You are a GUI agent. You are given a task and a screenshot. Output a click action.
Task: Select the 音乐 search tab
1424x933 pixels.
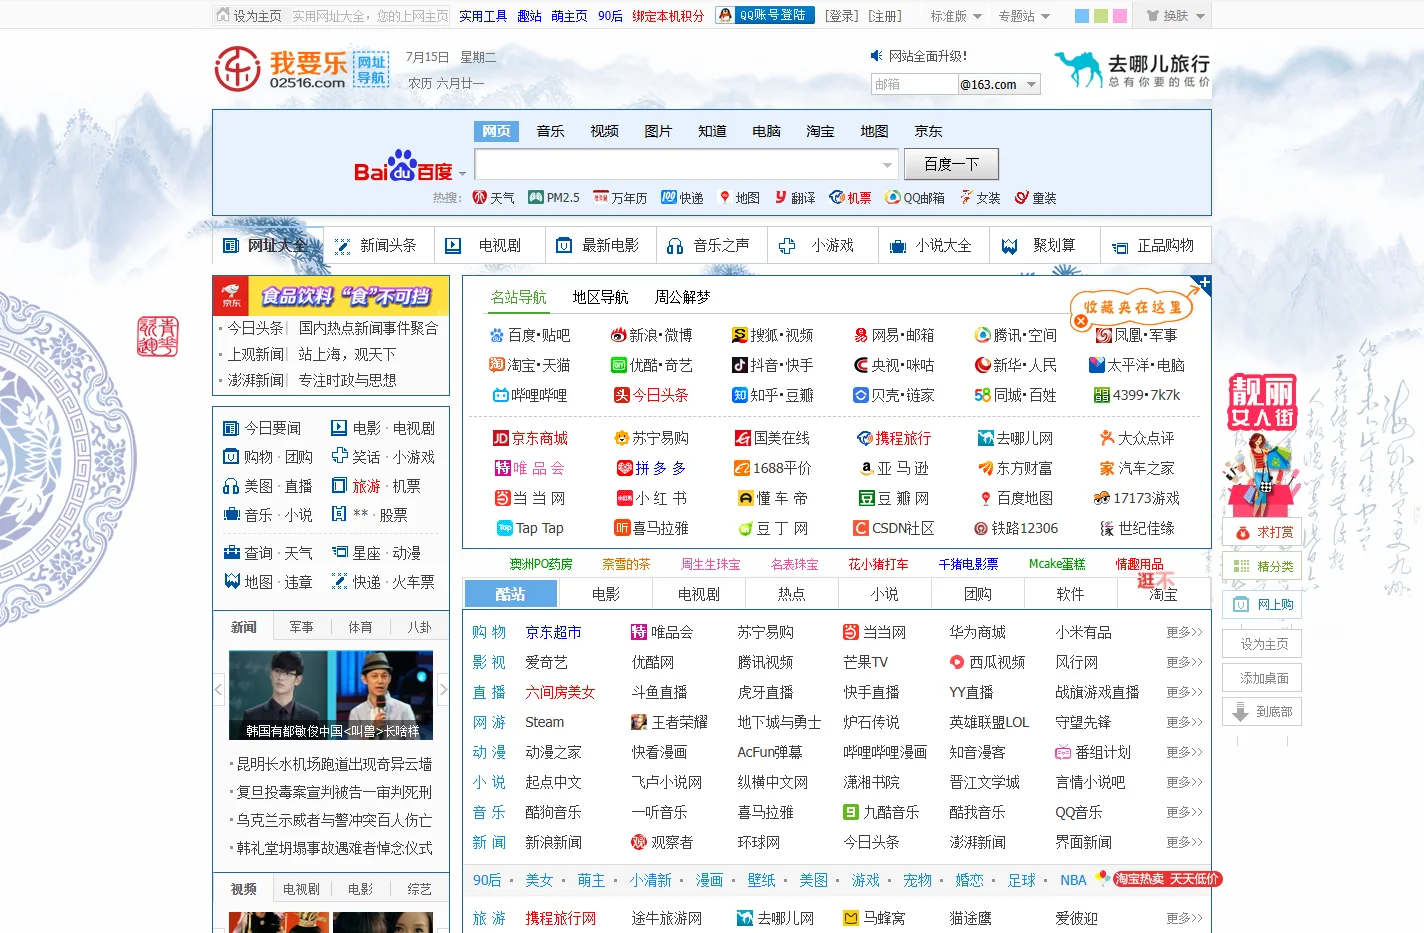click(x=550, y=131)
